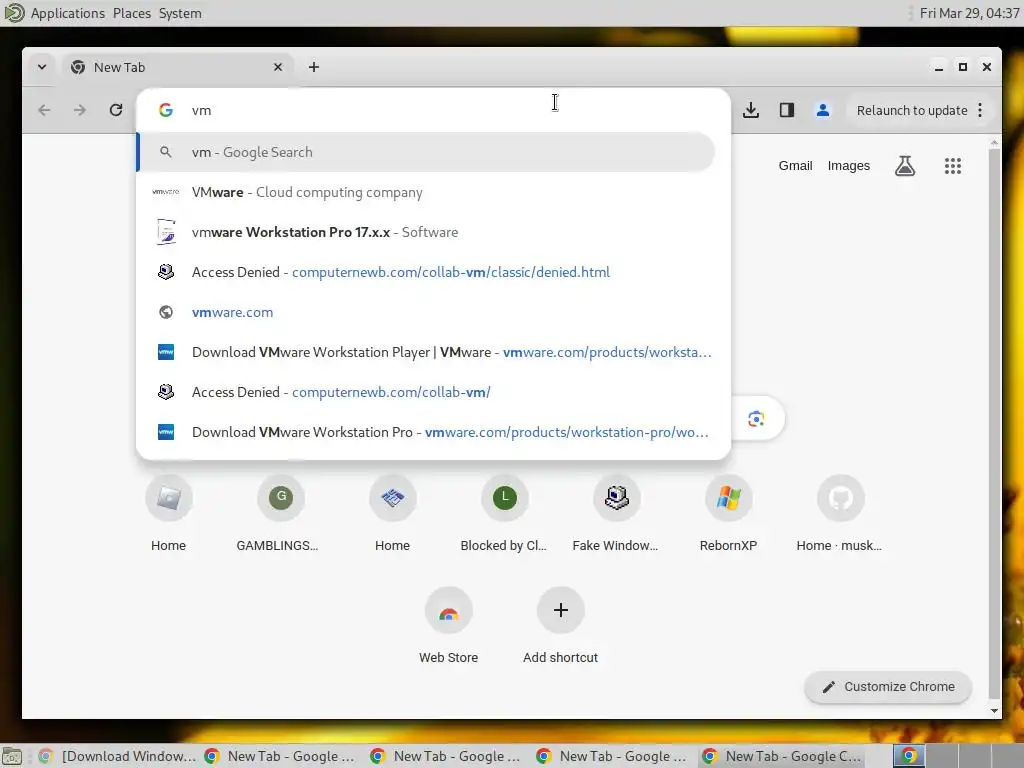The image size is (1024, 768).
Task: Open the GAMBLINGS shortcut tile
Action: coord(281,513)
